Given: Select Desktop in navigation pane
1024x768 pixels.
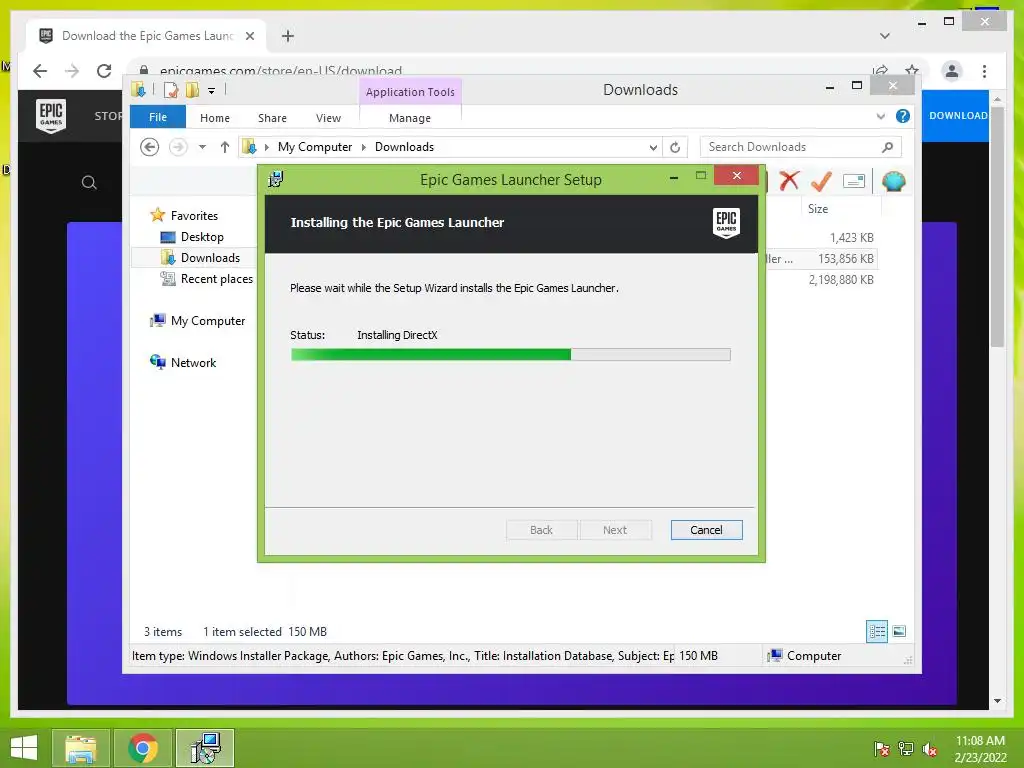Looking at the screenshot, I should (192, 236).
